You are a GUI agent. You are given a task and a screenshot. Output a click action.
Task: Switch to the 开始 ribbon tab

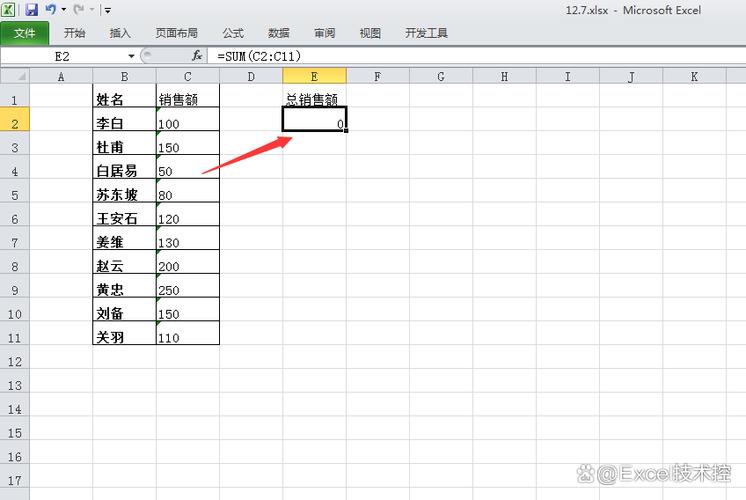(75, 33)
